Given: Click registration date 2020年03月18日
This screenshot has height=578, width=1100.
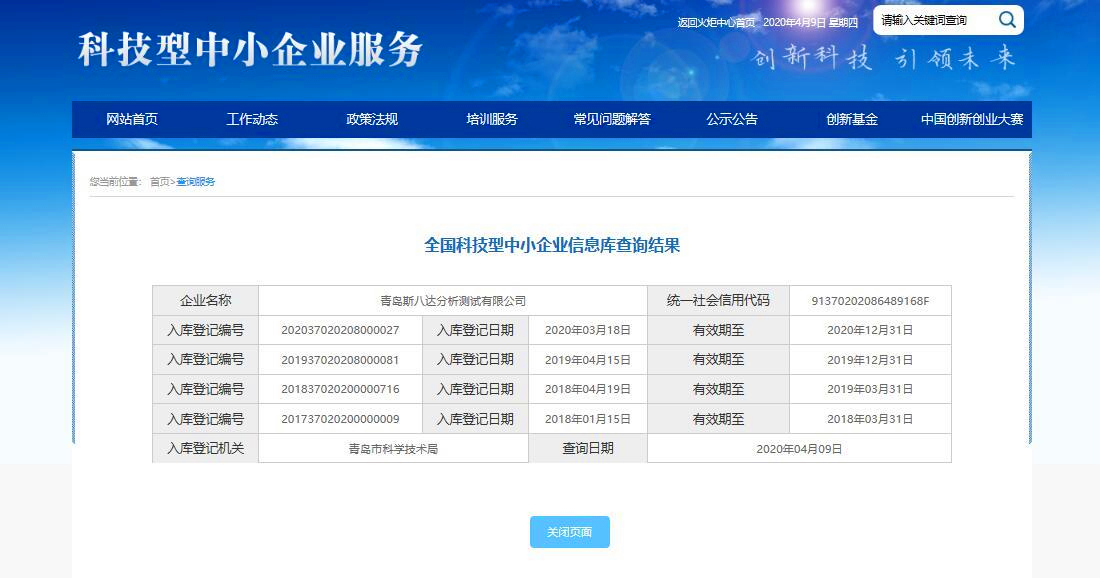Looking at the screenshot, I should [588, 330].
